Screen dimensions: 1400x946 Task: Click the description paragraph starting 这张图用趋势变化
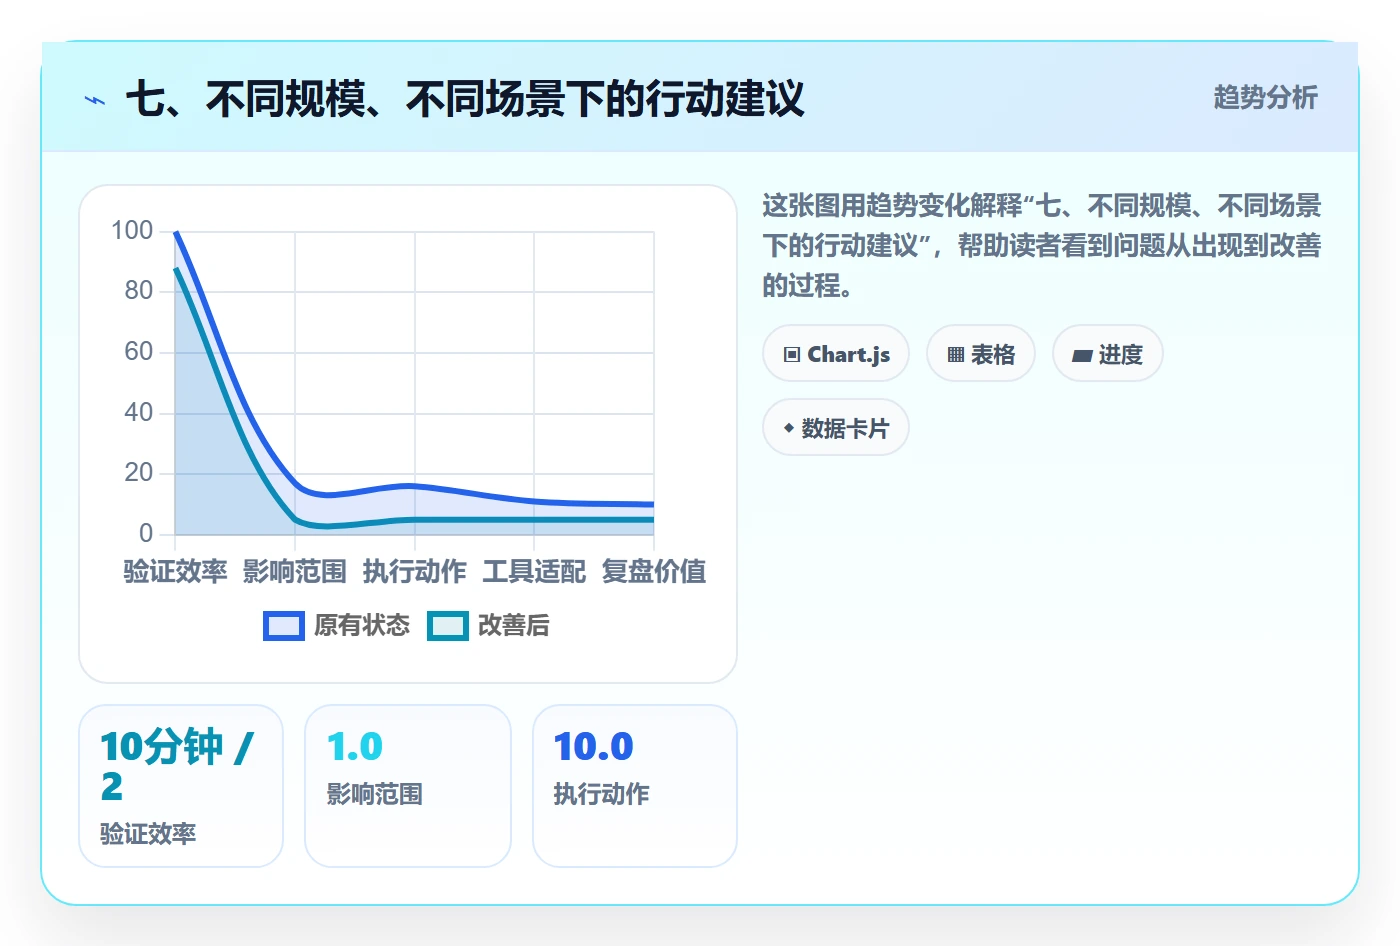coord(1042,246)
